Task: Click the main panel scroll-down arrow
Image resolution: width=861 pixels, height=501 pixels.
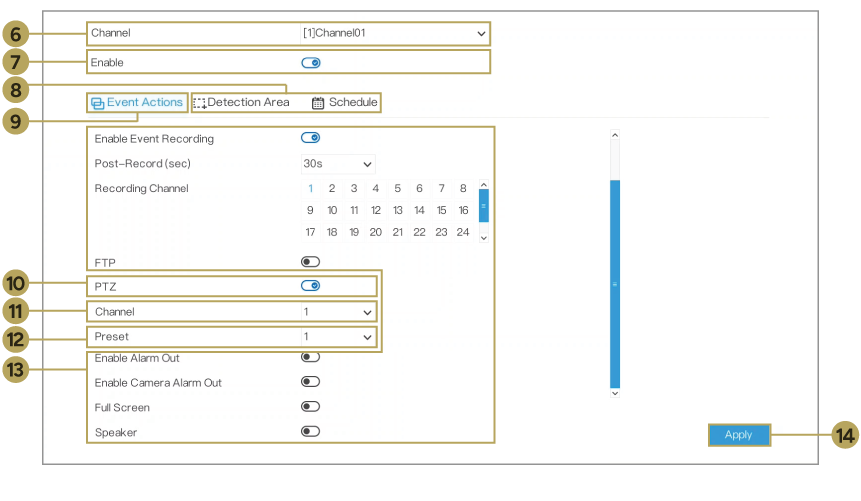Action: coord(615,393)
